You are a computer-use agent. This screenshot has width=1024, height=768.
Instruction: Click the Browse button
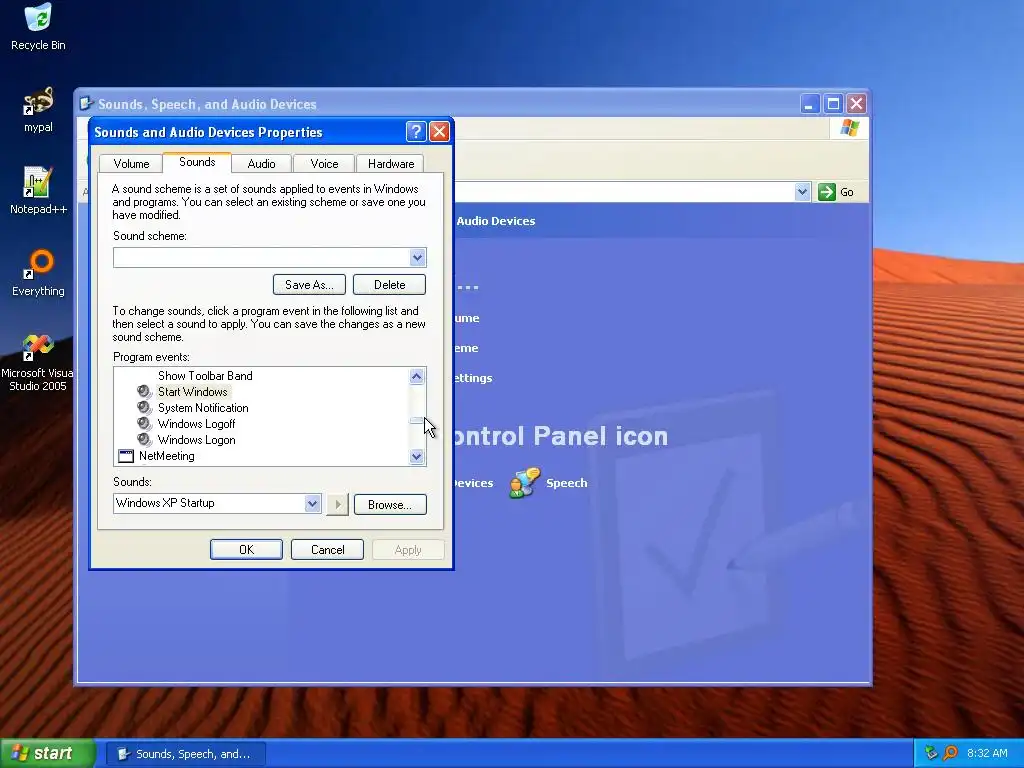pos(390,505)
